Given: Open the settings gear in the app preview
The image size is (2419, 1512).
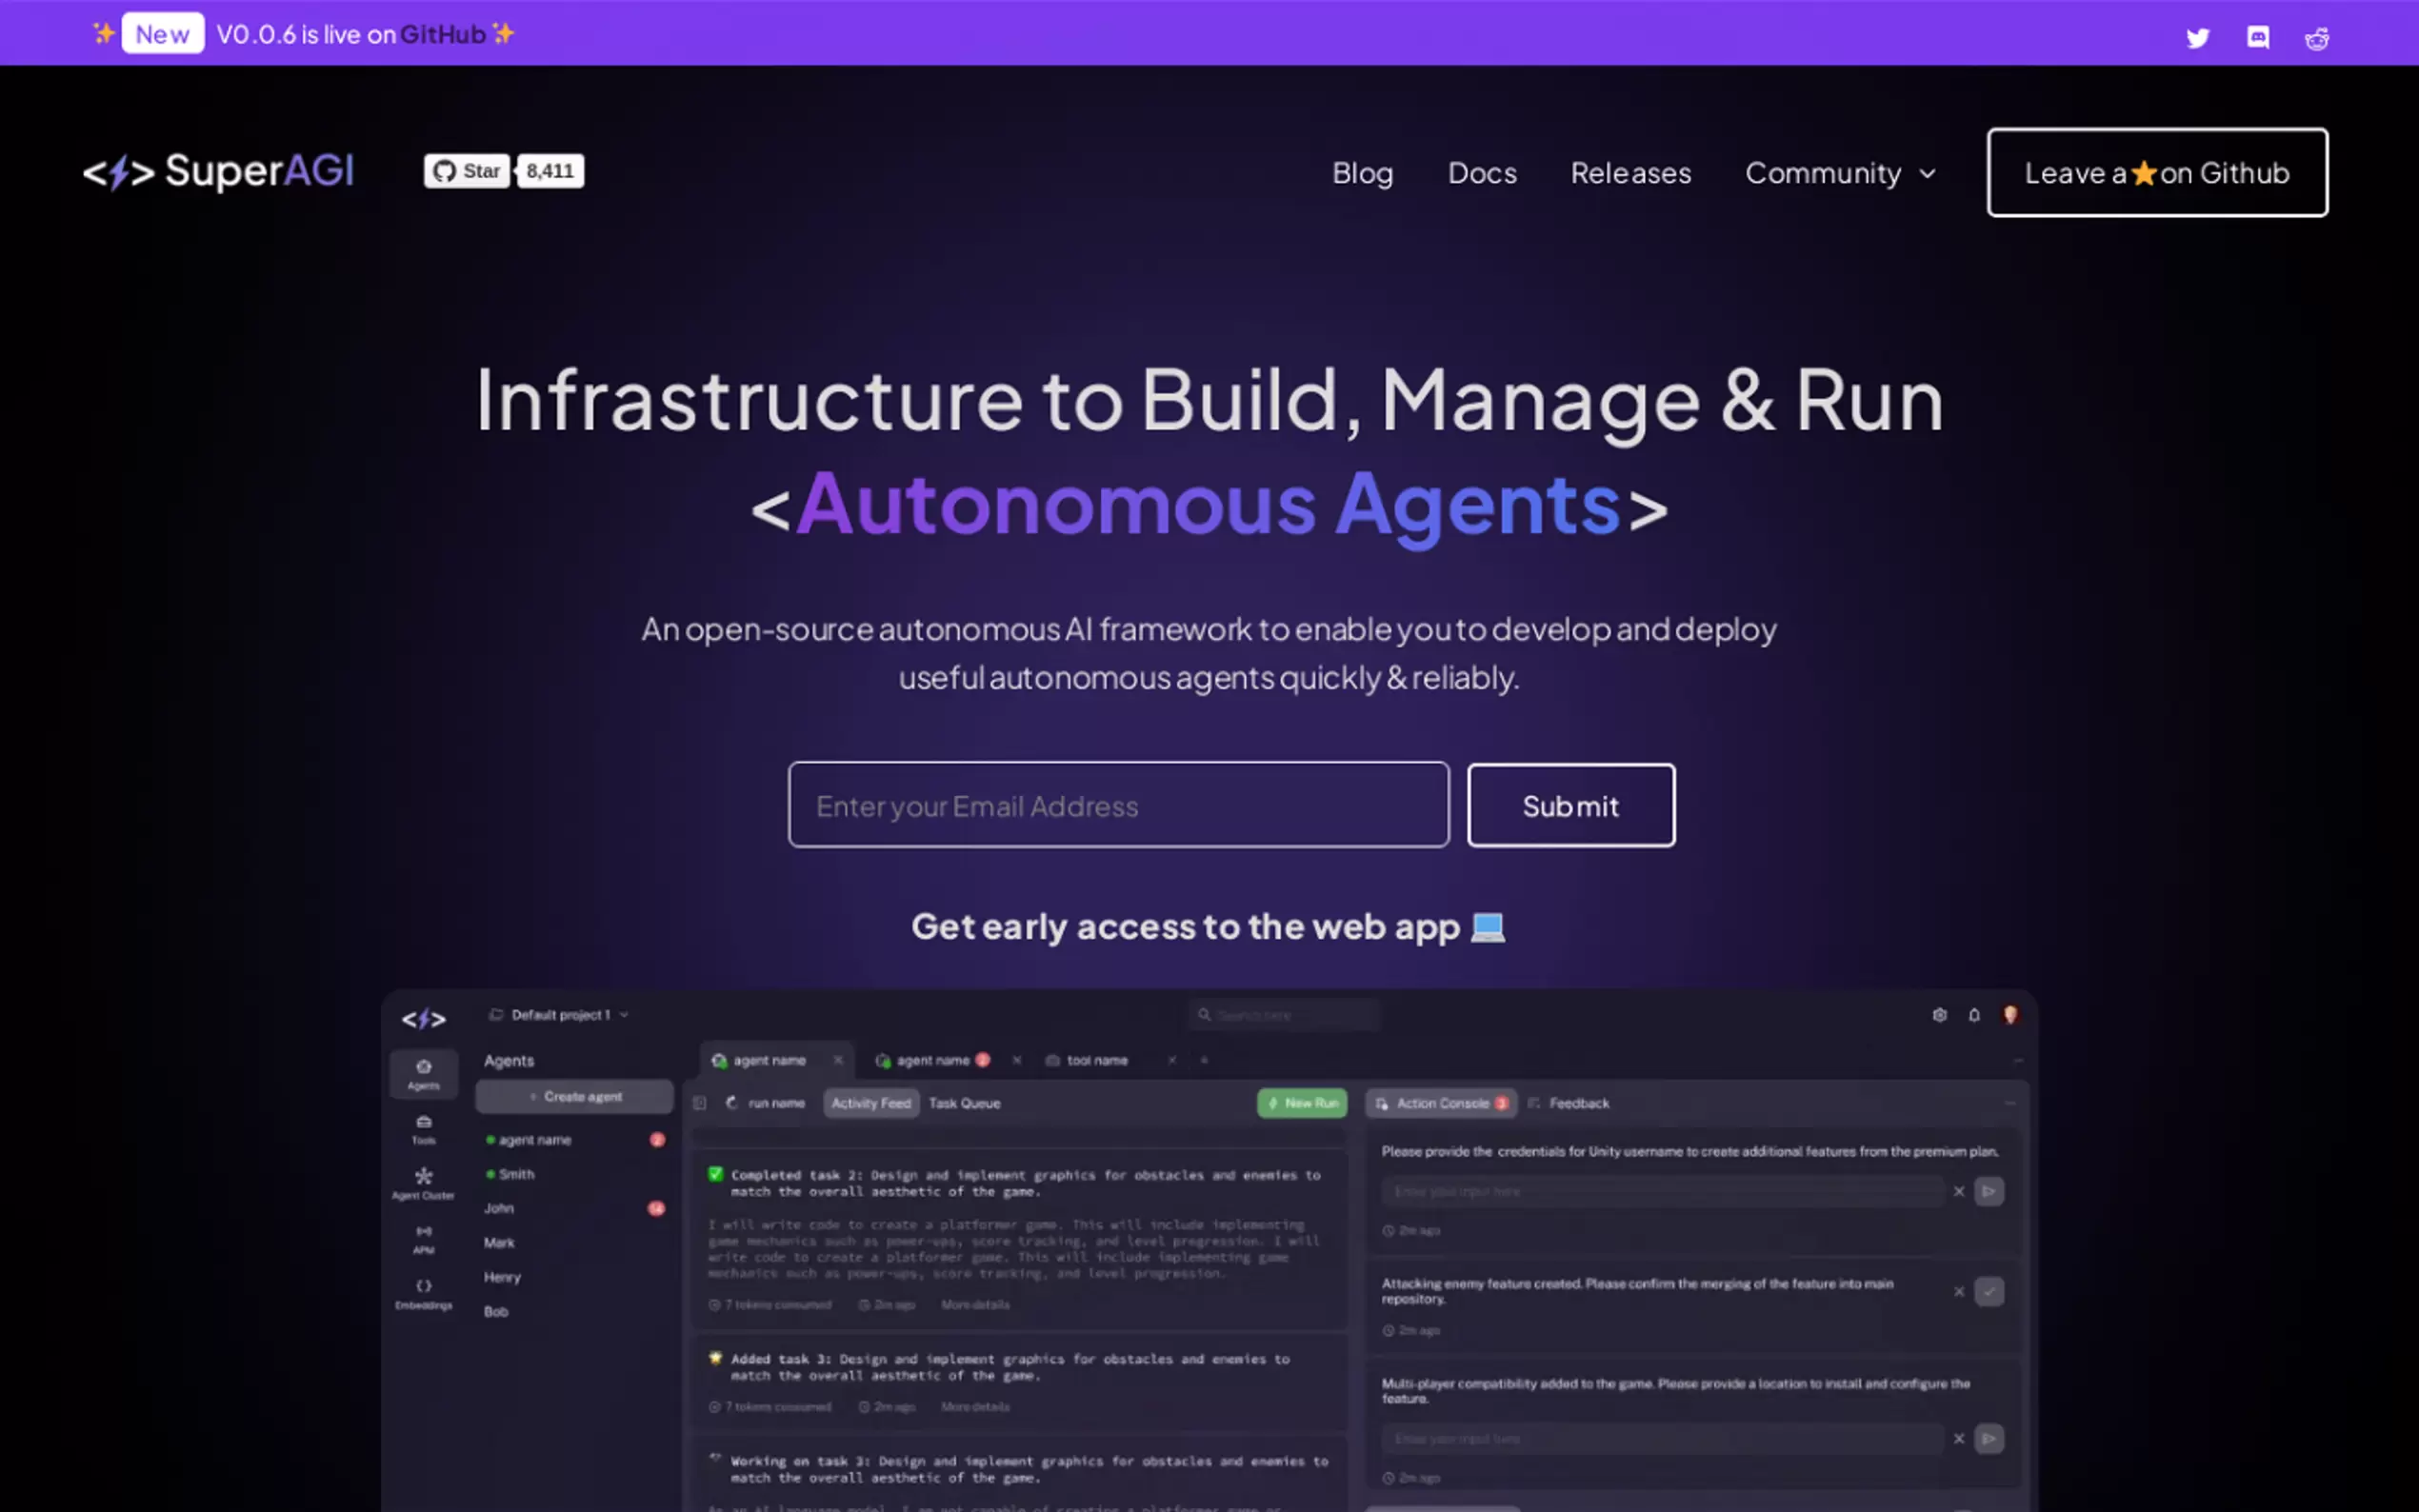Looking at the screenshot, I should pyautogui.click(x=1939, y=1015).
